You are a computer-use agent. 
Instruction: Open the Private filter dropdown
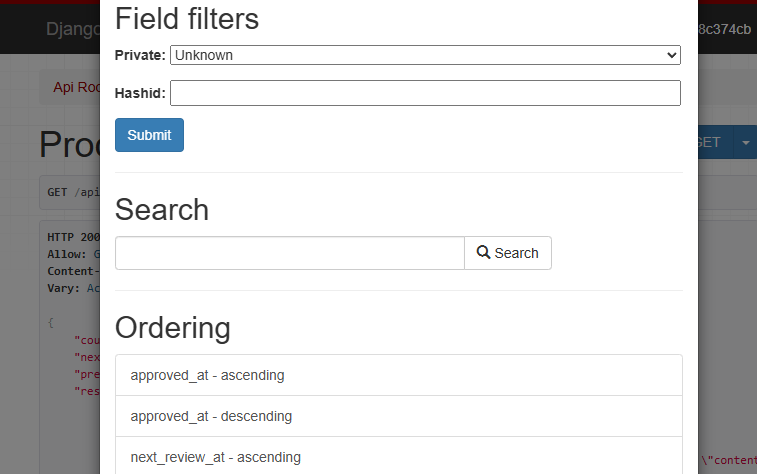pos(425,55)
